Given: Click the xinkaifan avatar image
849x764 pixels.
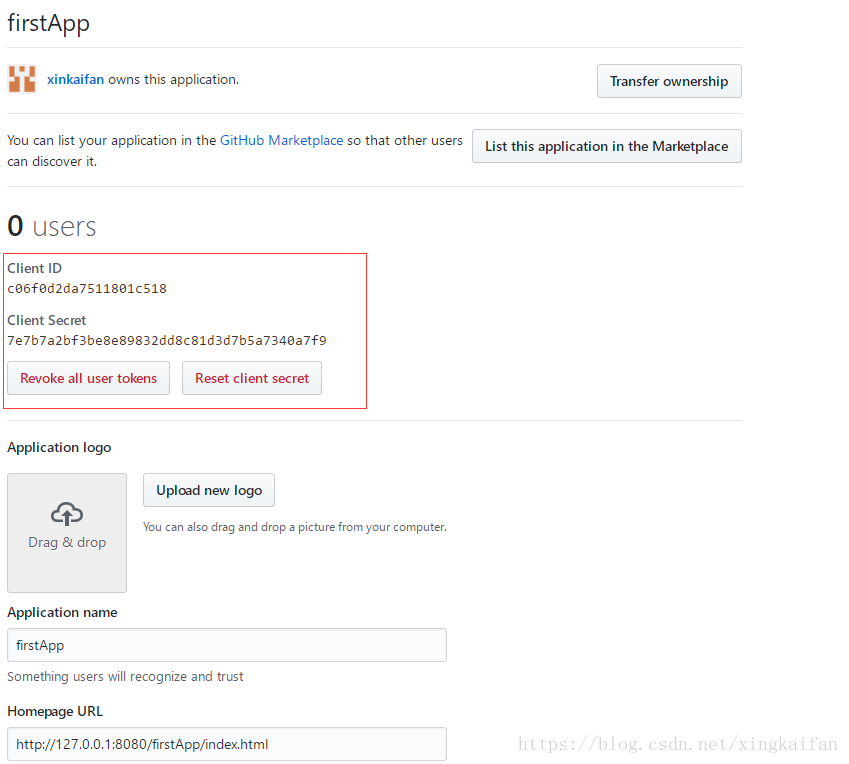Looking at the screenshot, I should 22,79.
